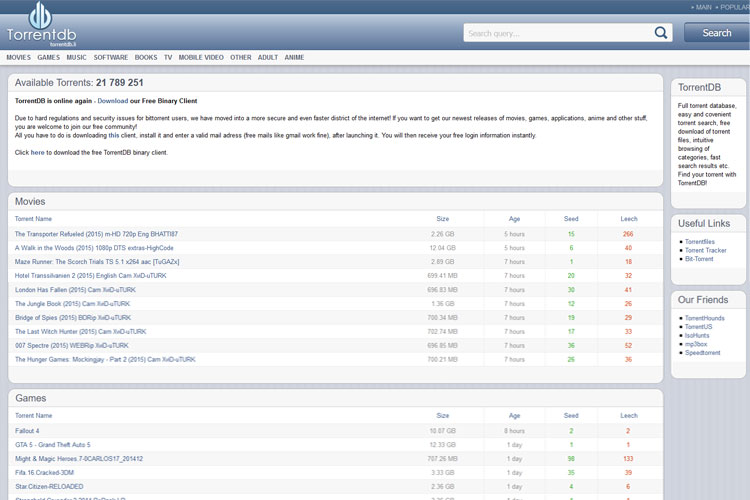Open the OTHER category menu
750x500 pixels.
[241, 57]
